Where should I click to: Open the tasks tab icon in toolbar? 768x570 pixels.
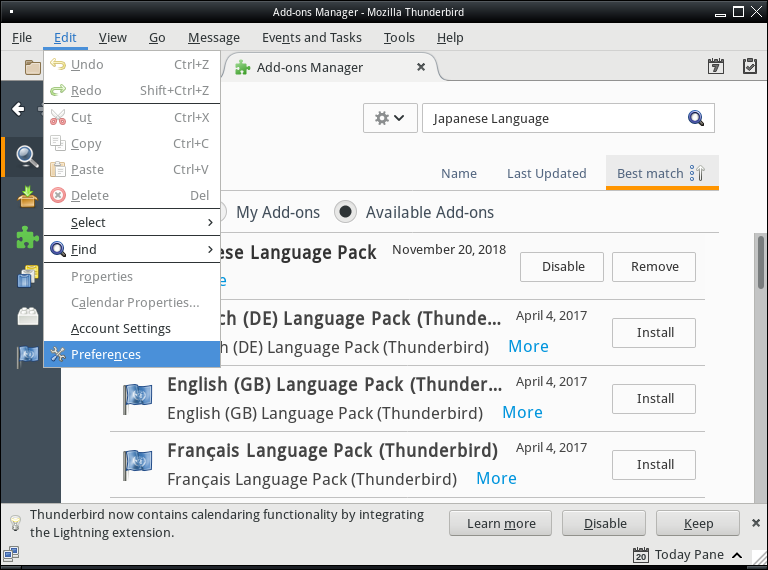click(x=749, y=66)
